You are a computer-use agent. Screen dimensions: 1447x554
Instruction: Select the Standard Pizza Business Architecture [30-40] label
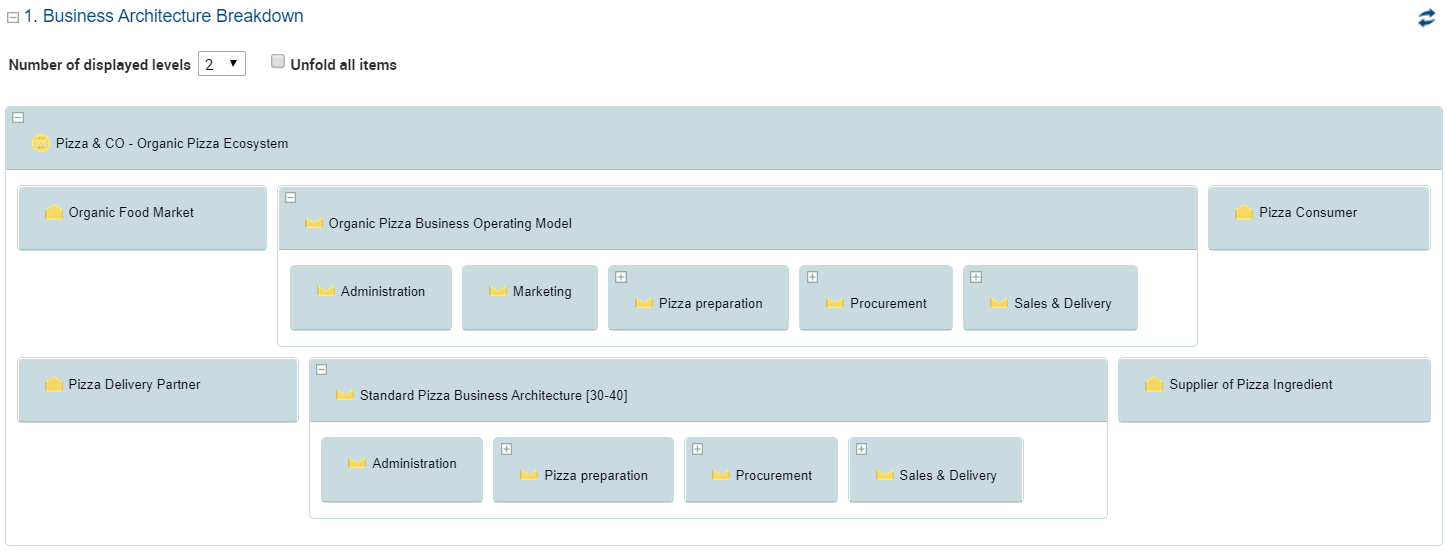[x=493, y=396]
